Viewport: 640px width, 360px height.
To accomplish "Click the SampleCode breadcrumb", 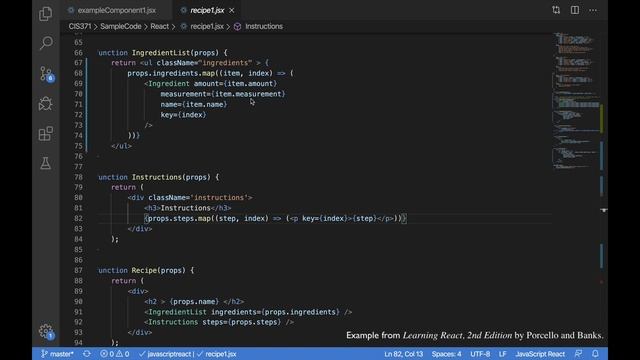I will click(x=120, y=26).
